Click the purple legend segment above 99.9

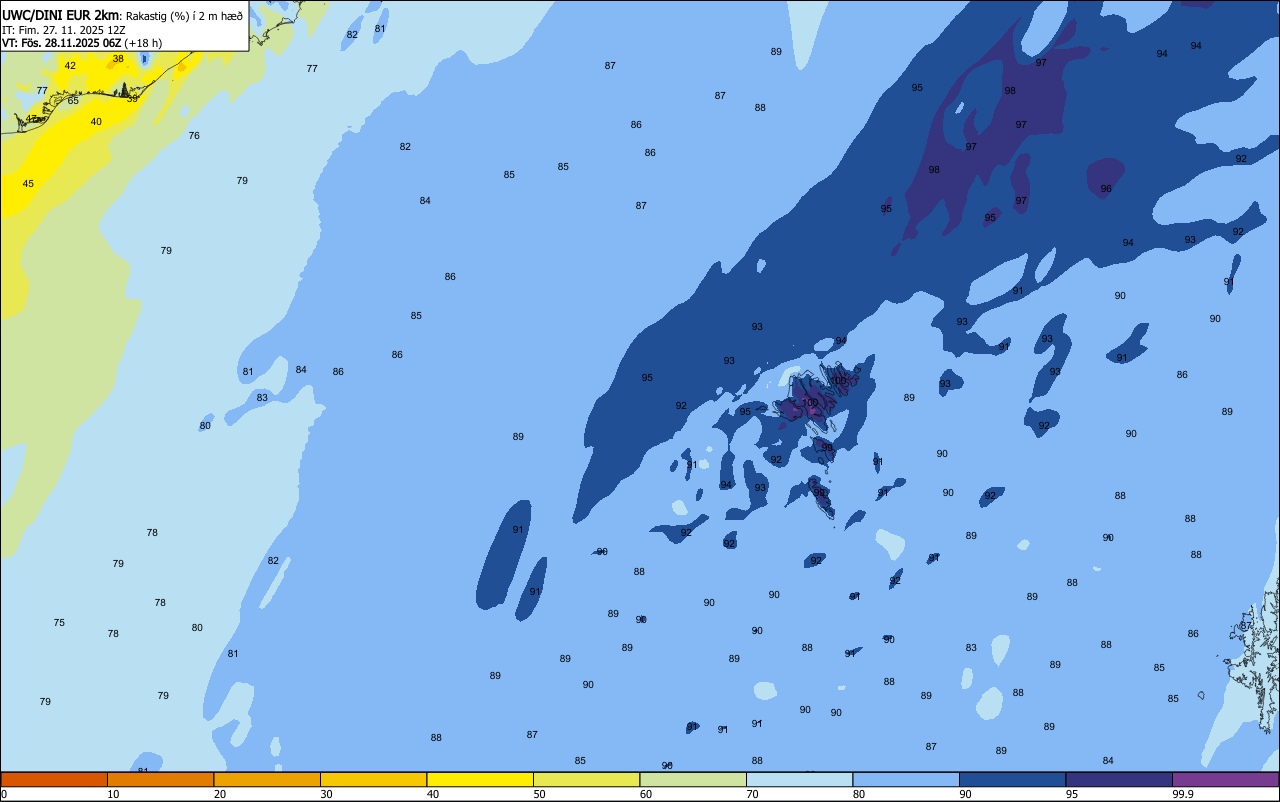click(1225, 779)
